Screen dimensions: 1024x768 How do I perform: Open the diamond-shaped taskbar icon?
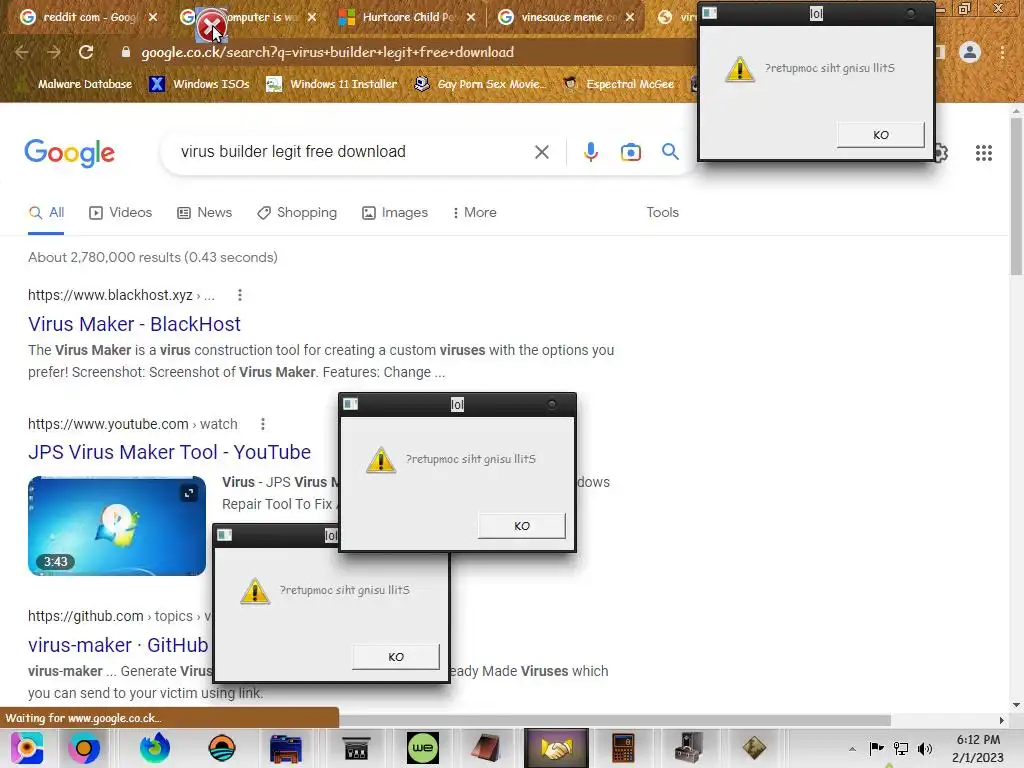(x=754, y=748)
